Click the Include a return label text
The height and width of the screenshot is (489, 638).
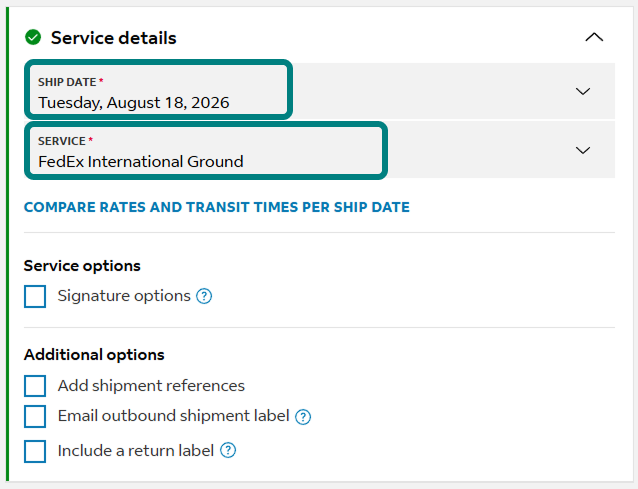click(x=136, y=451)
